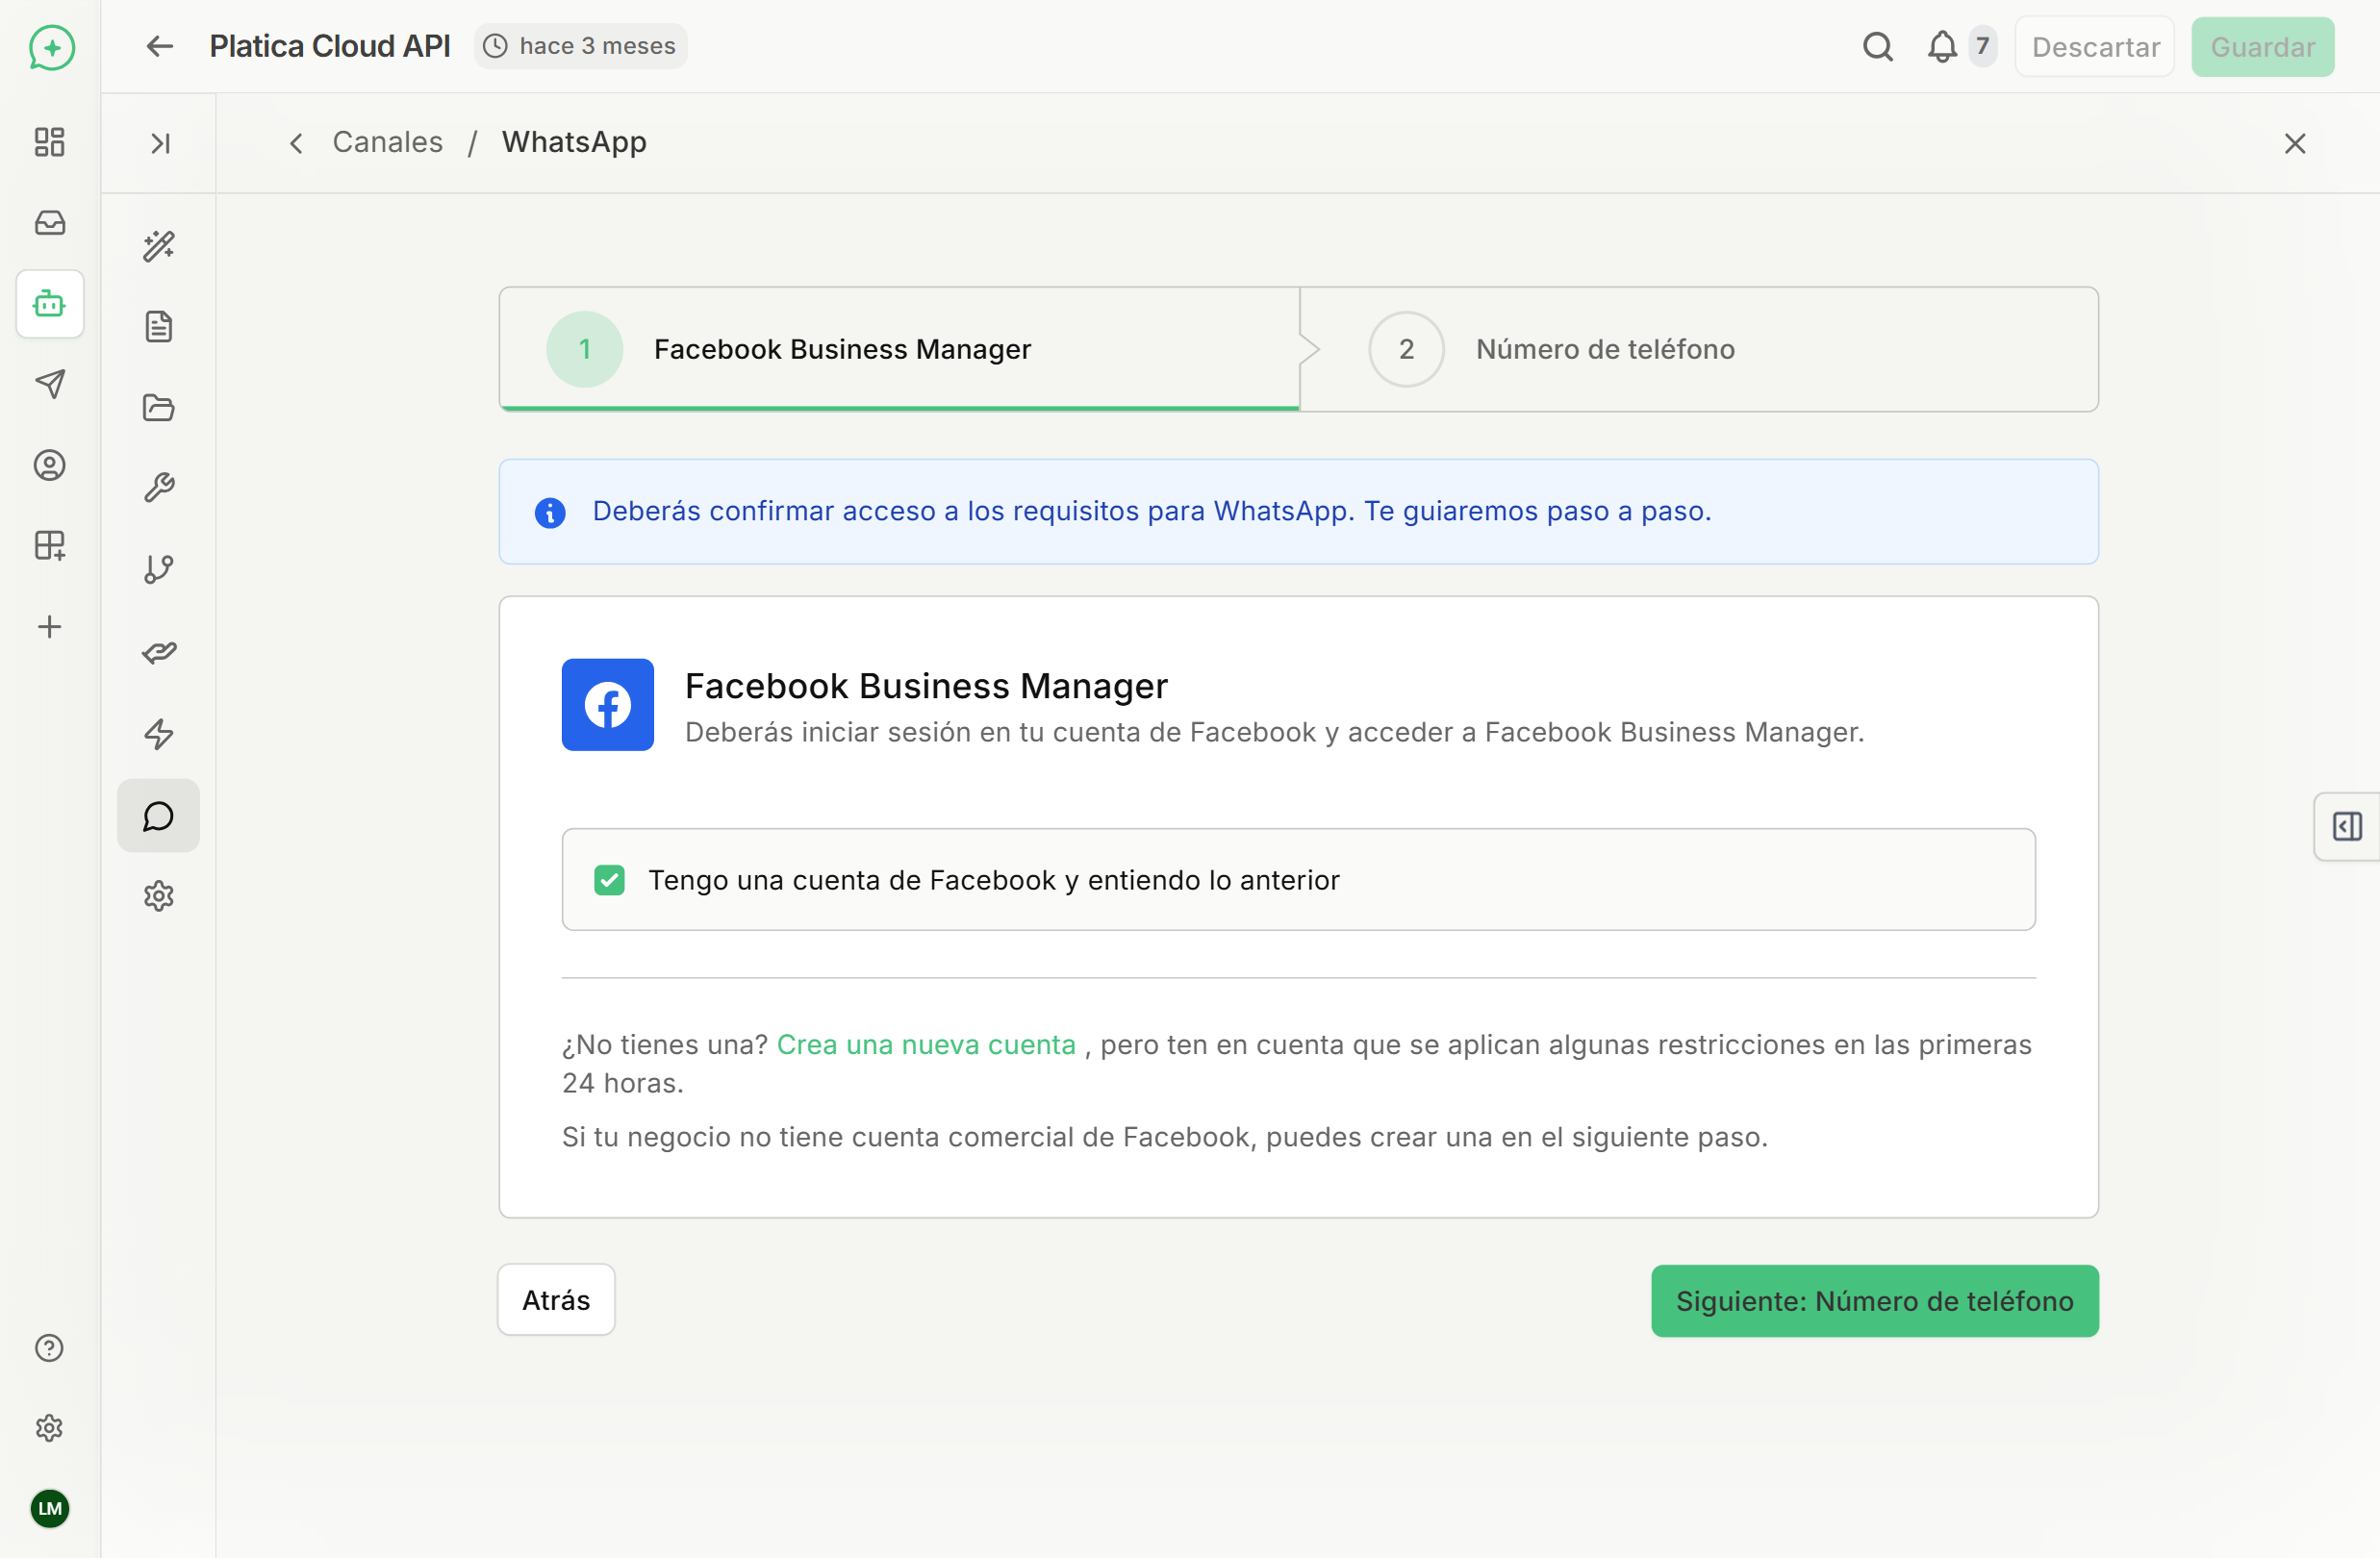Open the git branch flow icon

[x=158, y=569]
